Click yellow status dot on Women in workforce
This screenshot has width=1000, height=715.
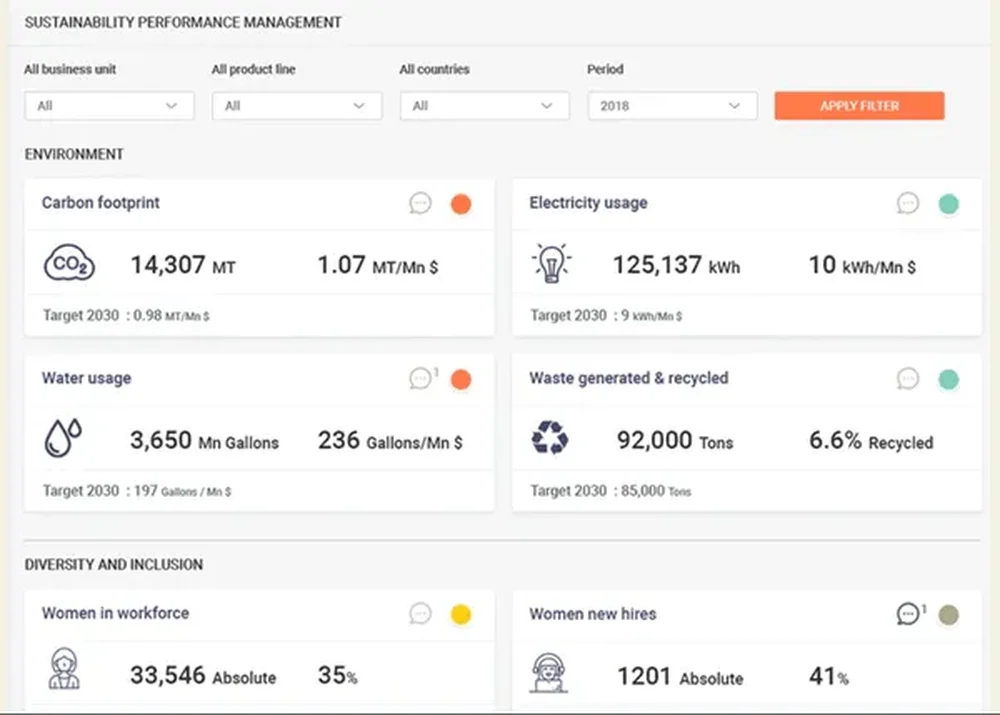461,614
